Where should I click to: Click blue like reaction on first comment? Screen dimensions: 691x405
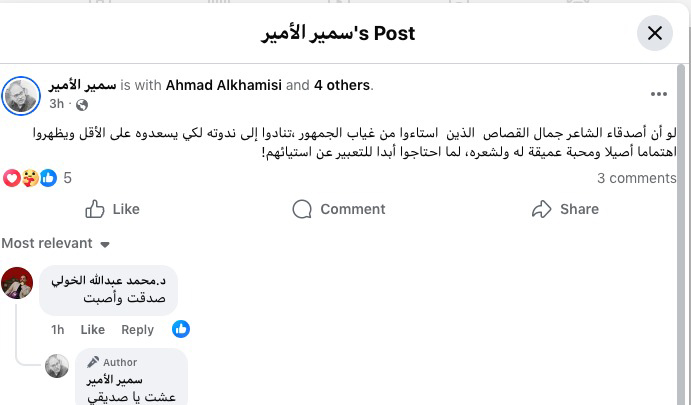pos(181,329)
